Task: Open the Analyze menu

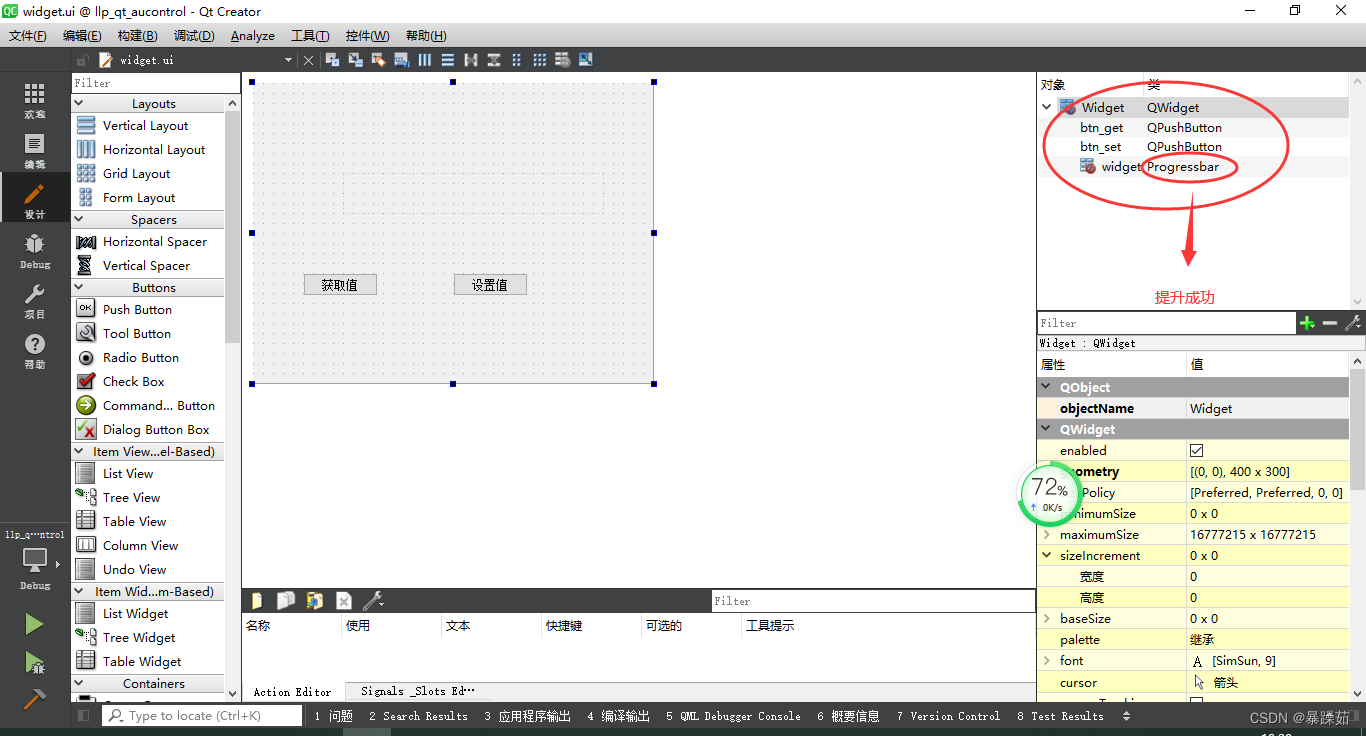Action: click(x=253, y=35)
